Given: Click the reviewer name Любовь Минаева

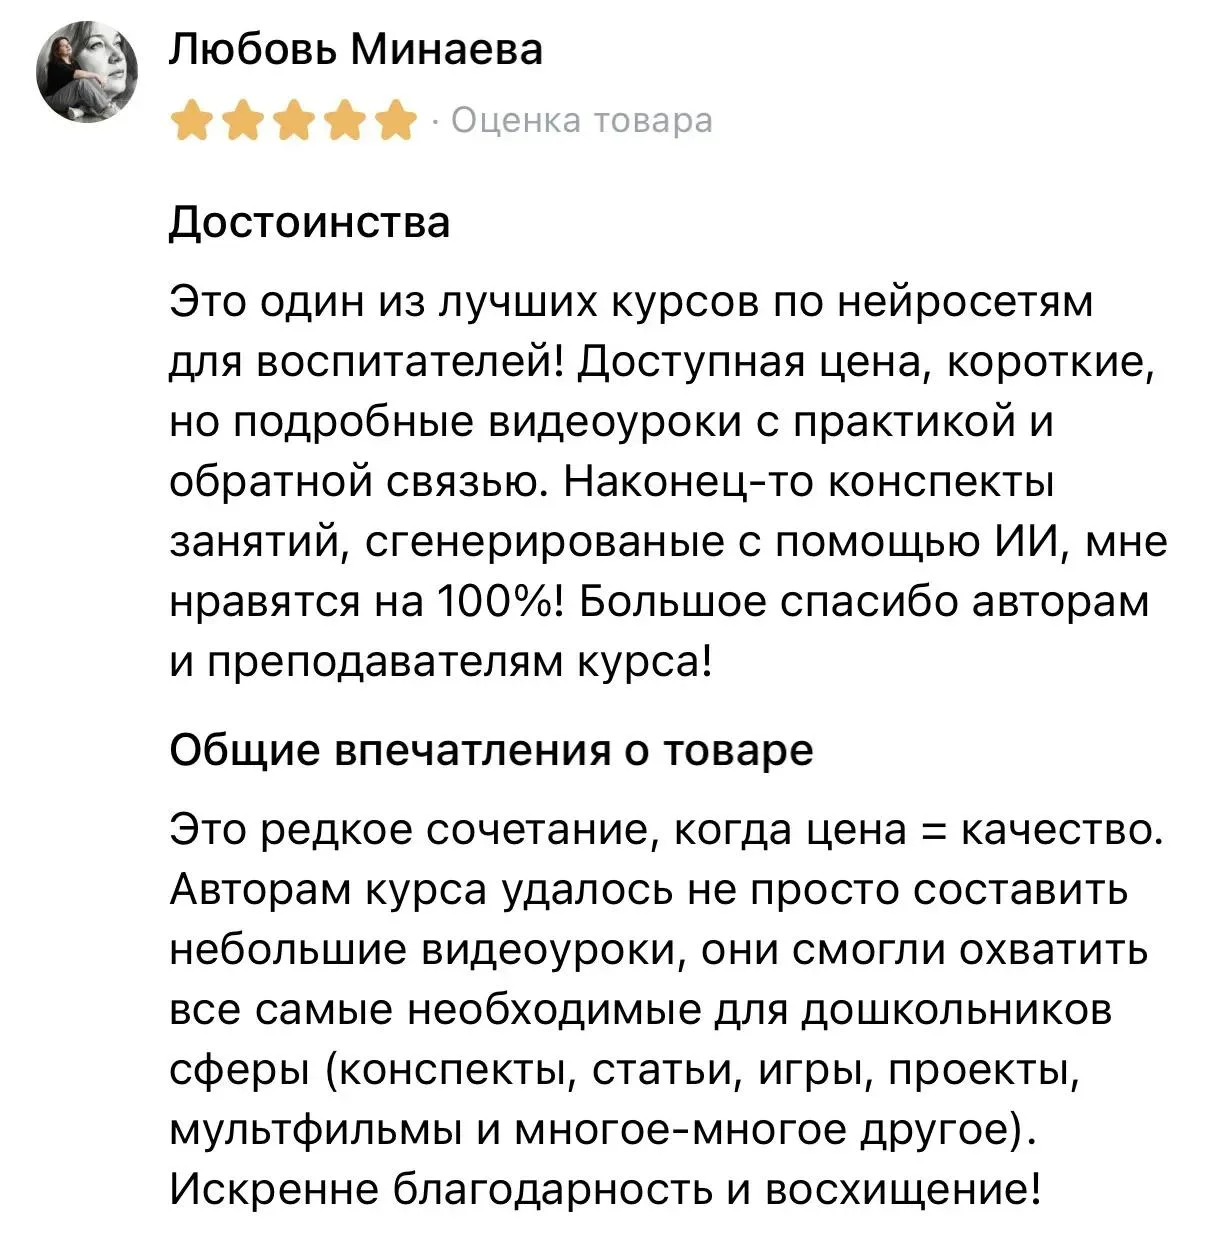Looking at the screenshot, I should (x=355, y=50).
